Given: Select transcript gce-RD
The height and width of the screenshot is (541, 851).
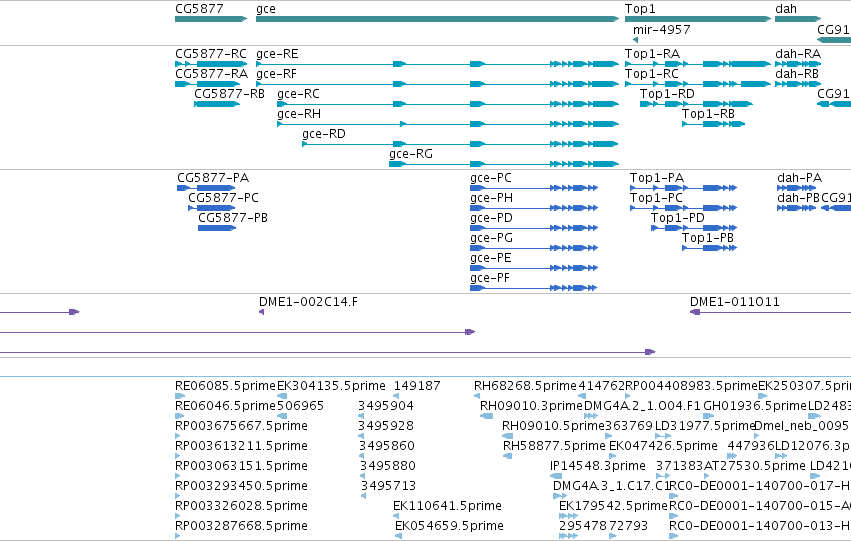Looking at the screenshot, I should pos(460,144).
